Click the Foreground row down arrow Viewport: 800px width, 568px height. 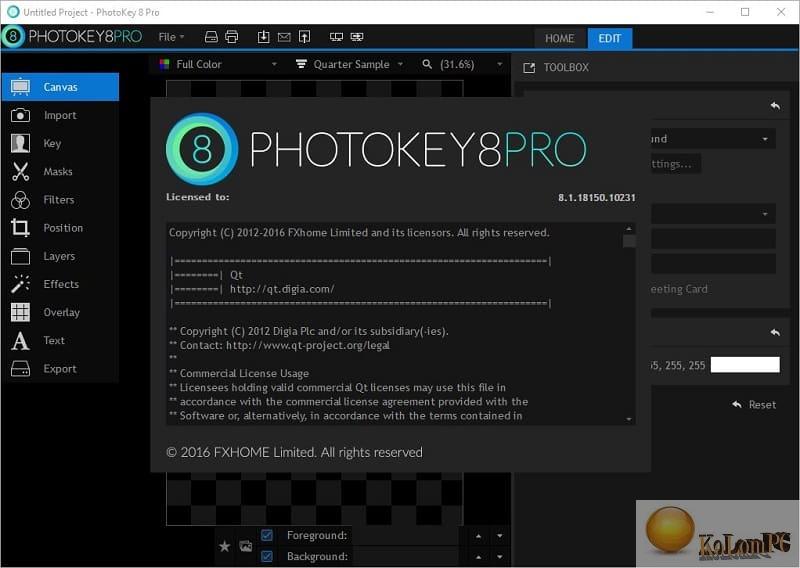499,536
